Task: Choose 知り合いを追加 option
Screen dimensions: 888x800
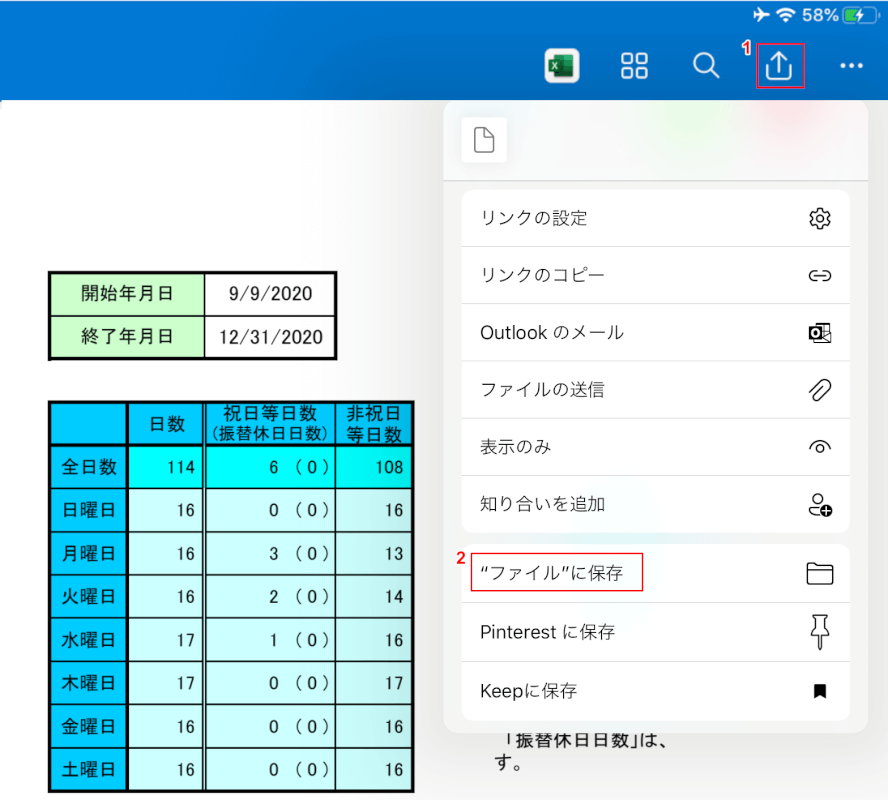Action: pos(655,504)
